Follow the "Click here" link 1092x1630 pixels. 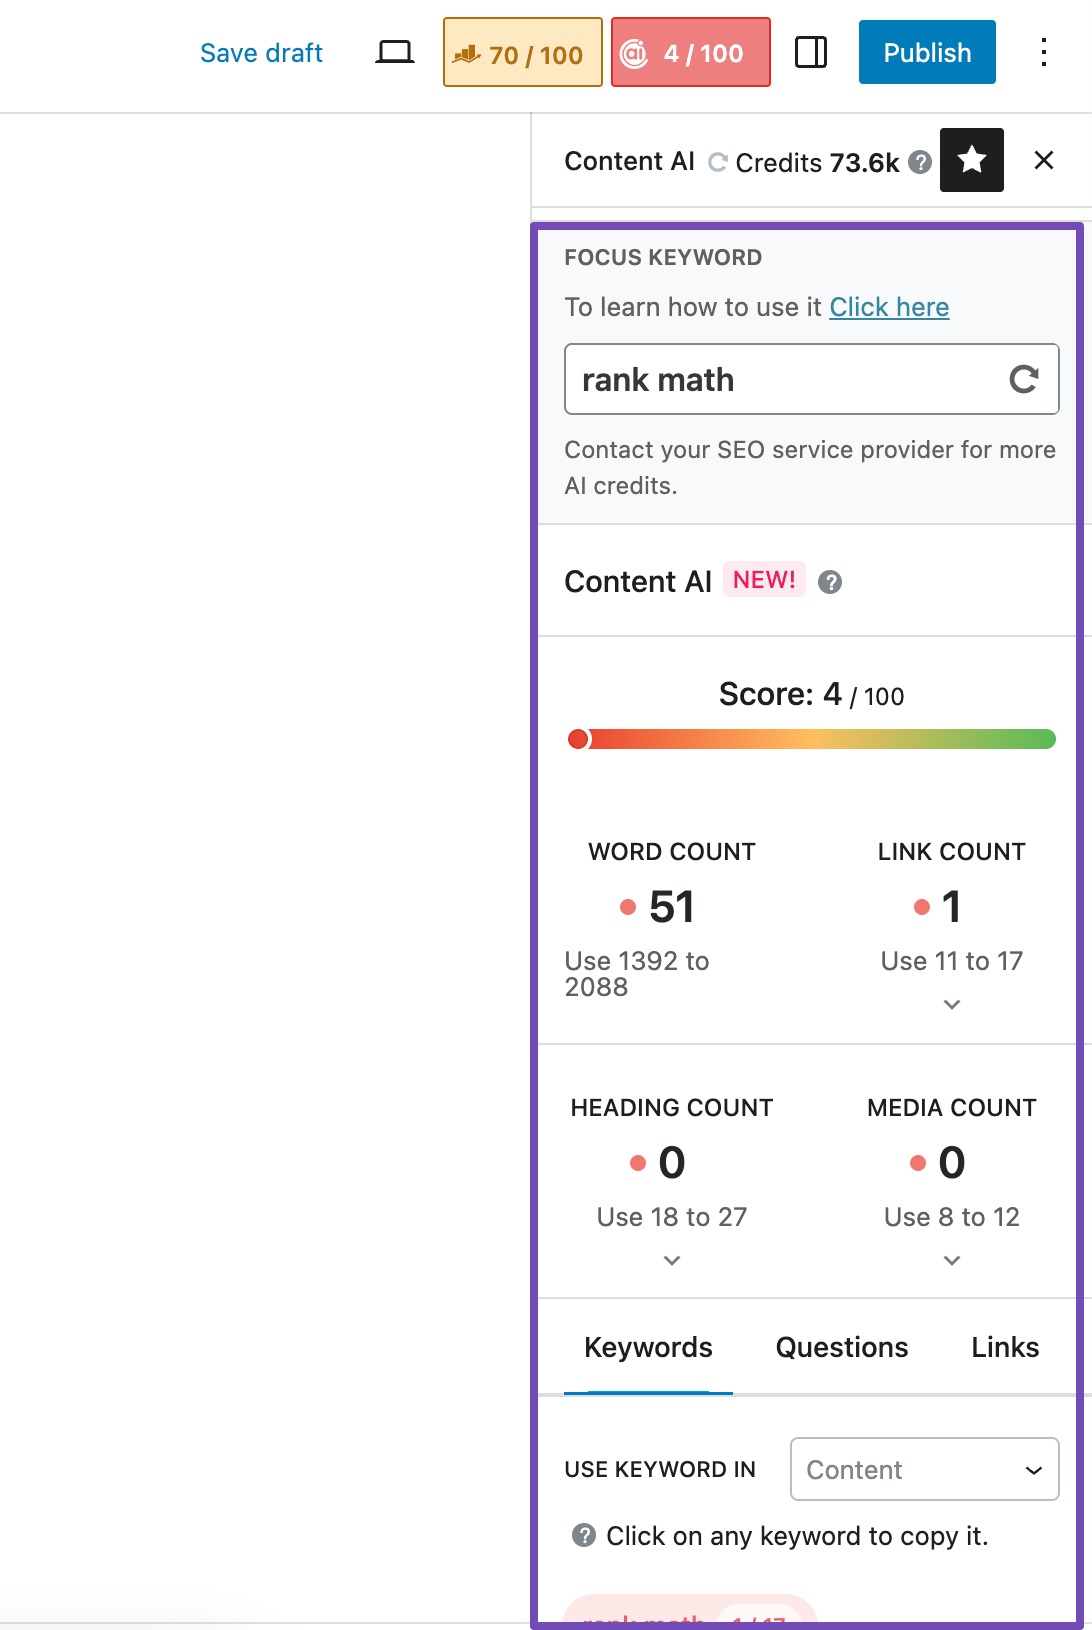[x=889, y=307]
